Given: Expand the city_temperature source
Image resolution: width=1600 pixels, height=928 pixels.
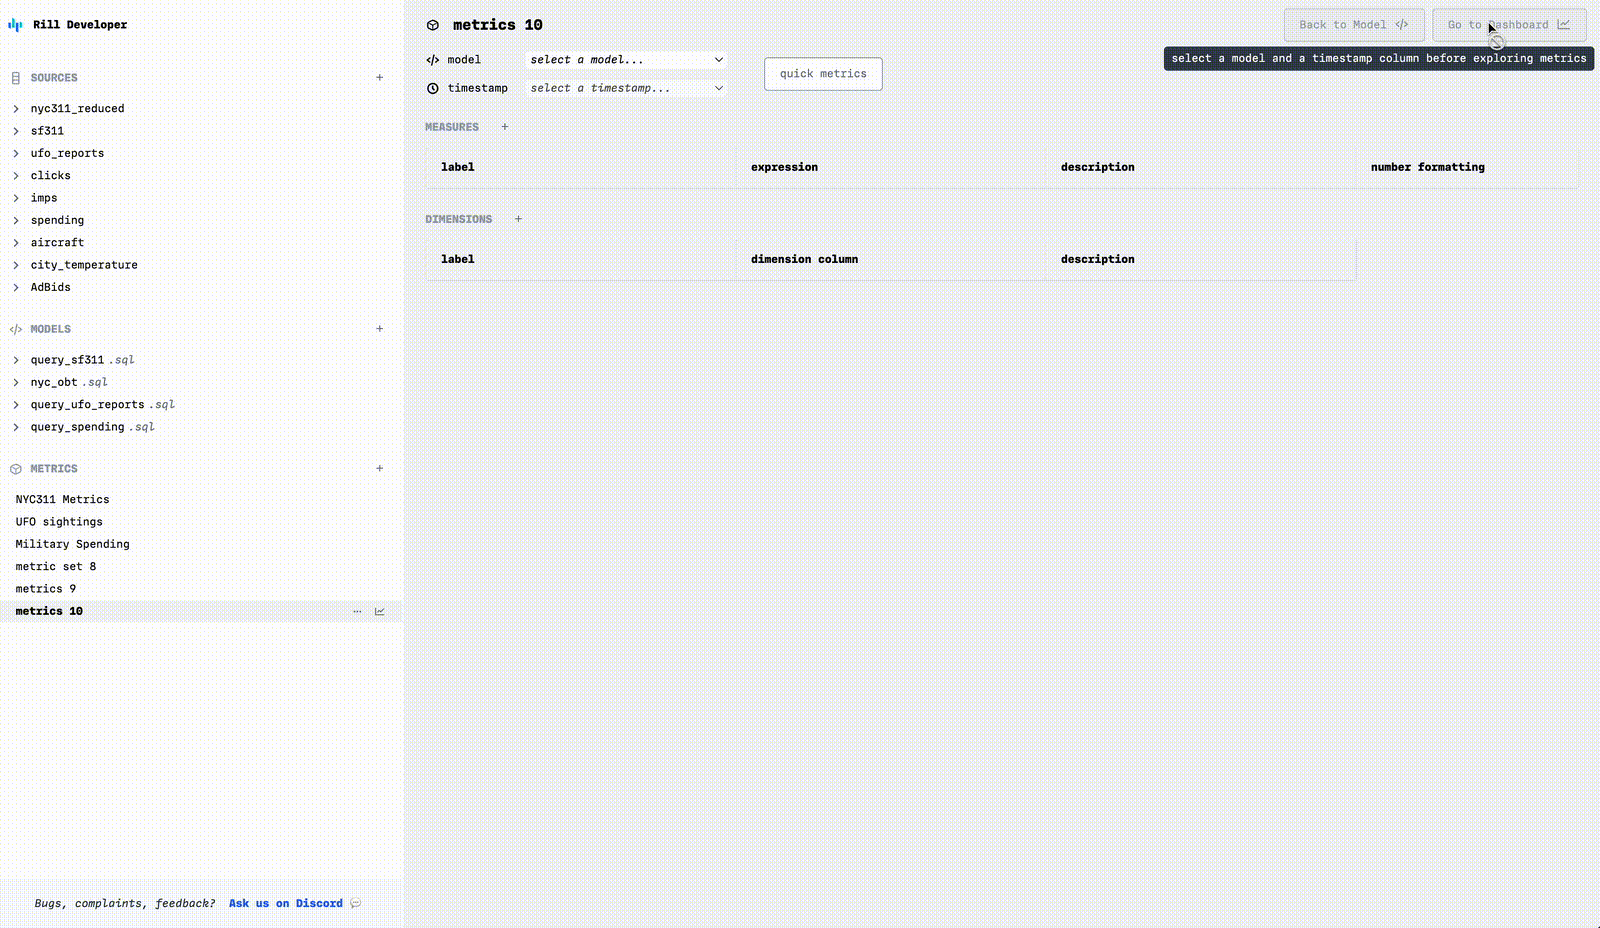Looking at the screenshot, I should pos(16,265).
